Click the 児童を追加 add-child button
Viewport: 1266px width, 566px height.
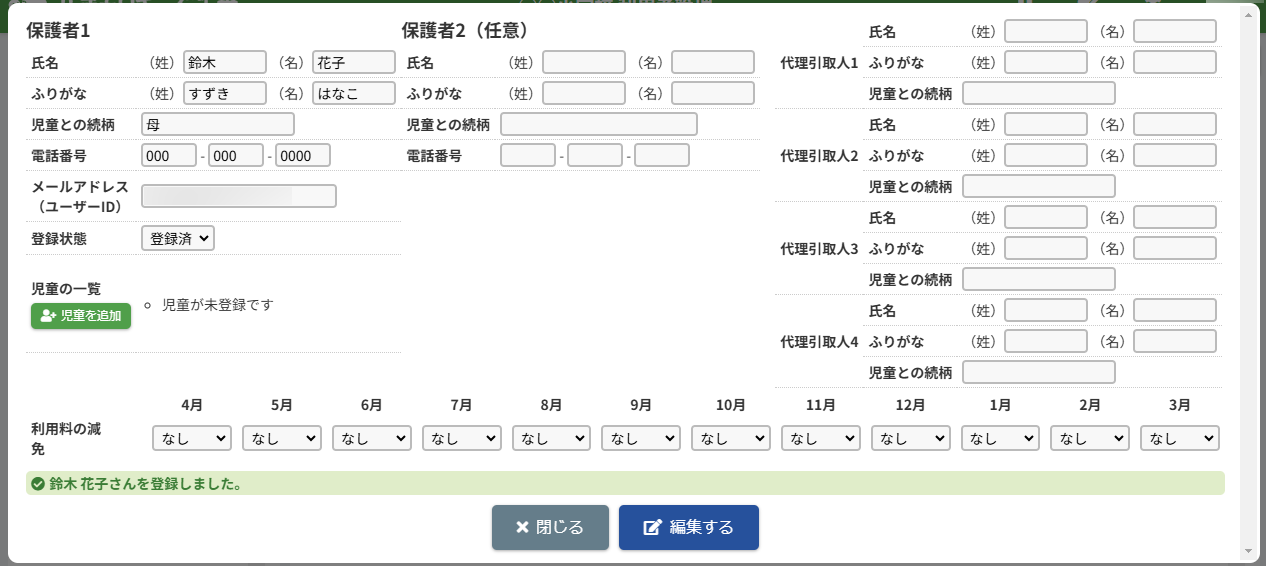(x=81, y=316)
